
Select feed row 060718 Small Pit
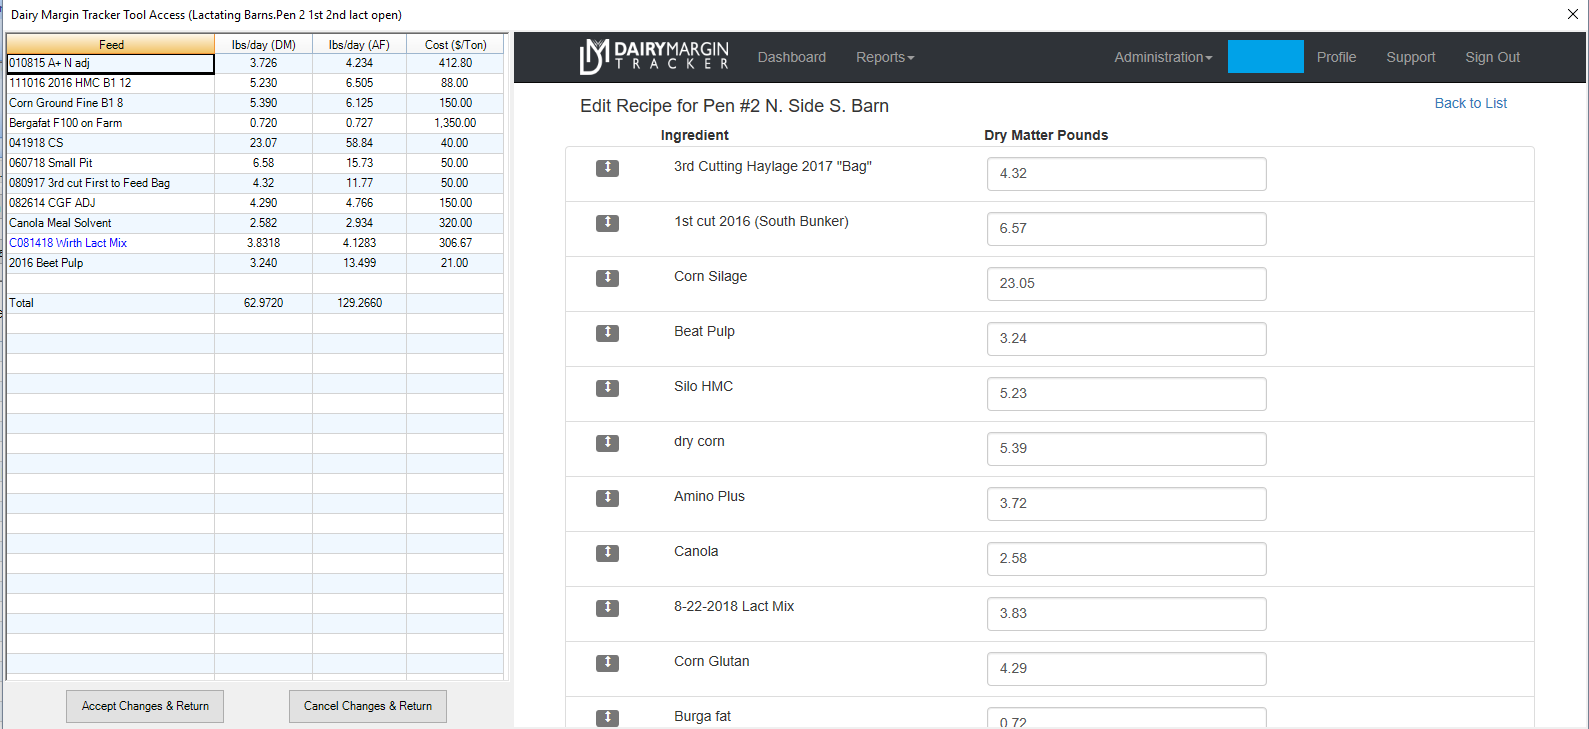coord(110,163)
